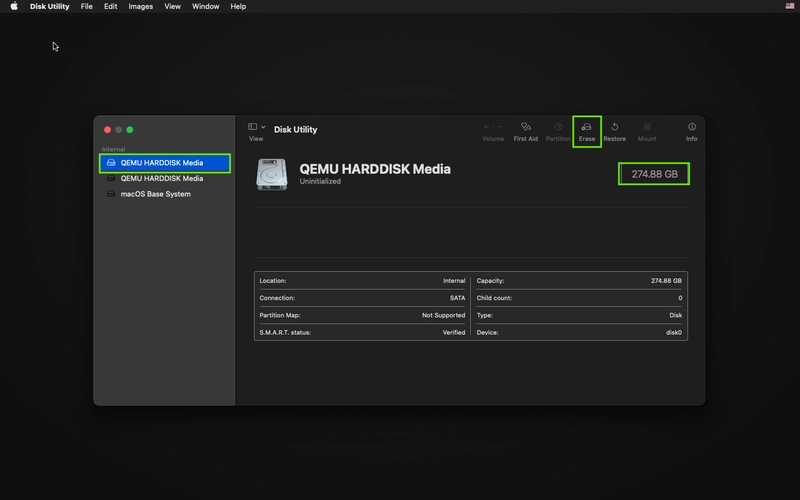Click the "Child count:" label
The image size is (800, 500).
click(494, 298)
